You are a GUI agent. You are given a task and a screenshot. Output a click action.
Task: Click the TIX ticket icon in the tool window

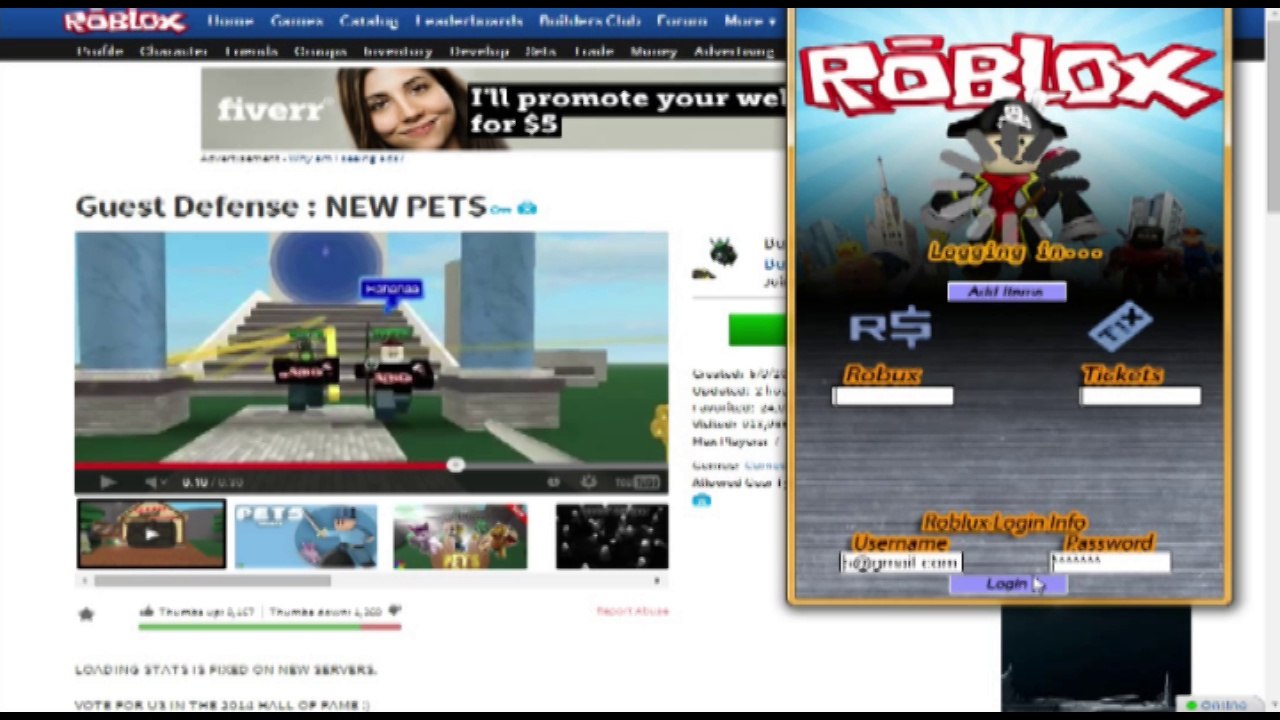1121,325
